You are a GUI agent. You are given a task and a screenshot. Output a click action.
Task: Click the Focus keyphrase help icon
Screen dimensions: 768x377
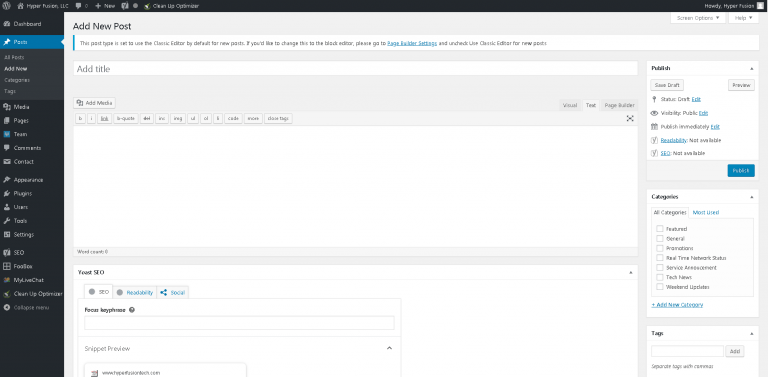pos(132,310)
